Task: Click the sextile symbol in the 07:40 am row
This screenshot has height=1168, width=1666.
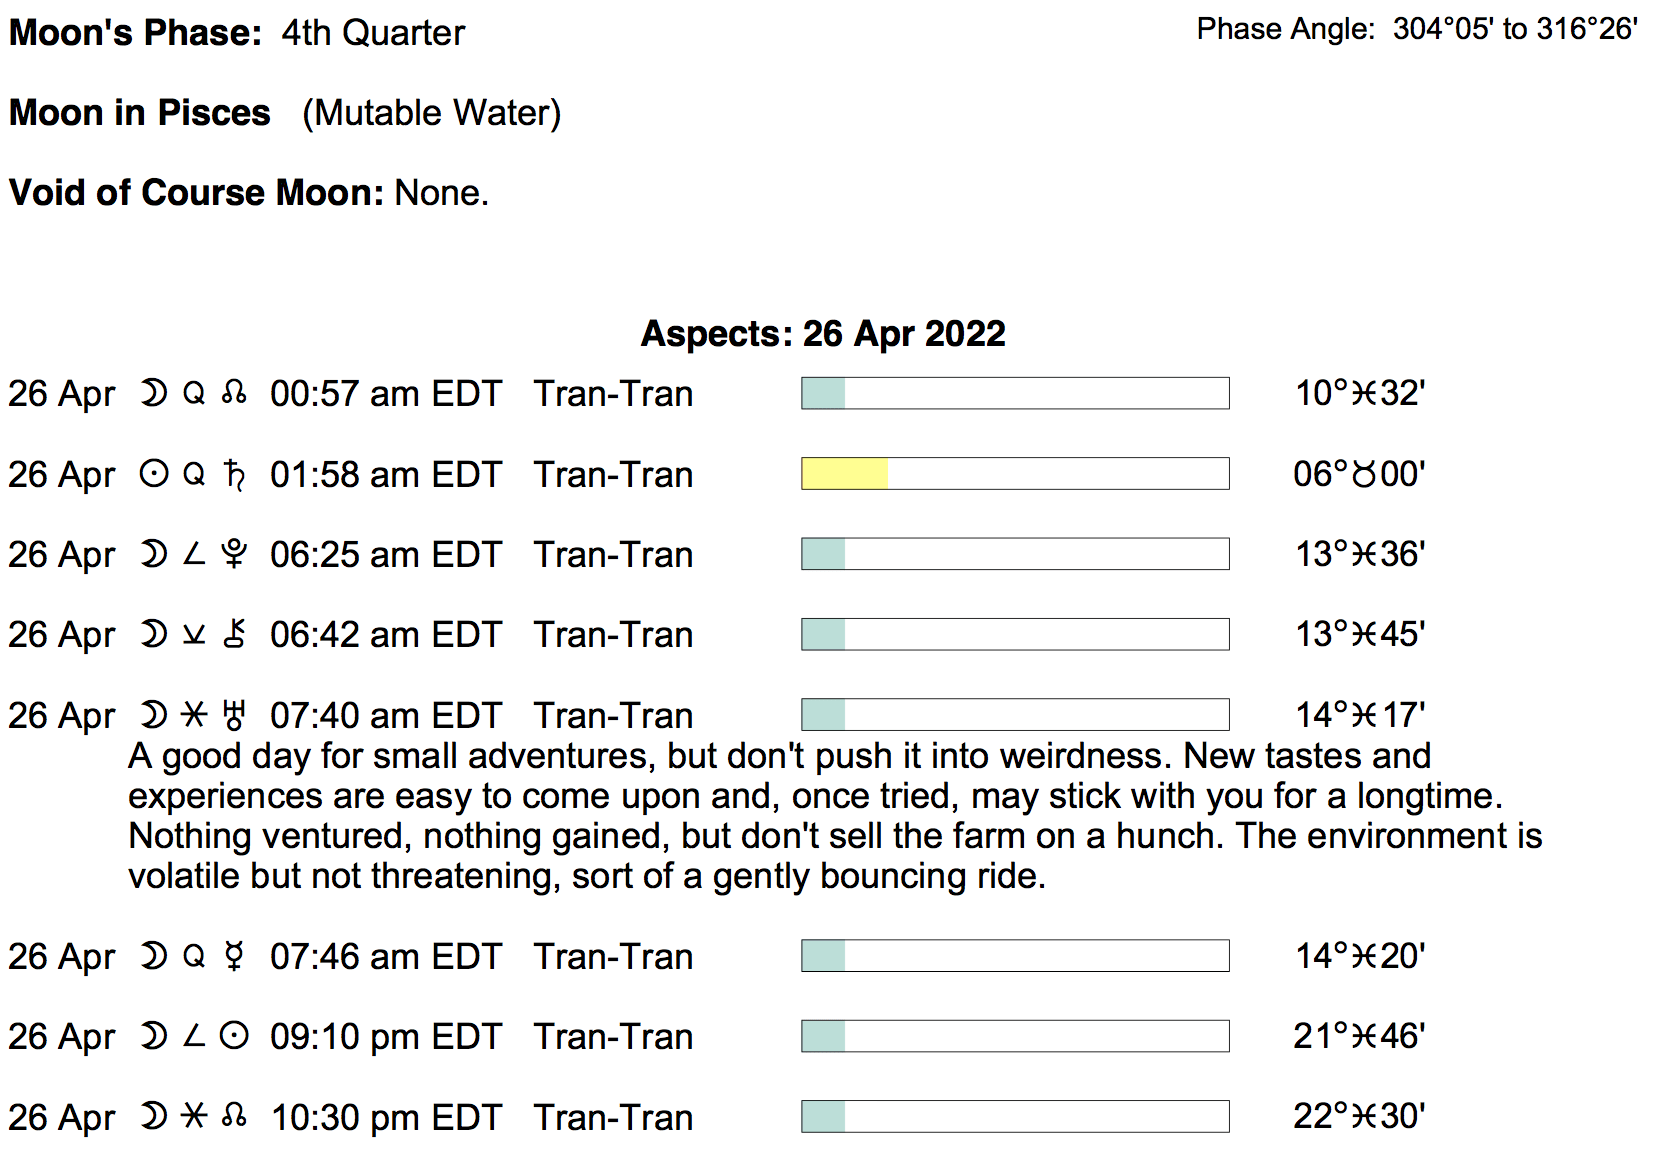Action: point(194,715)
